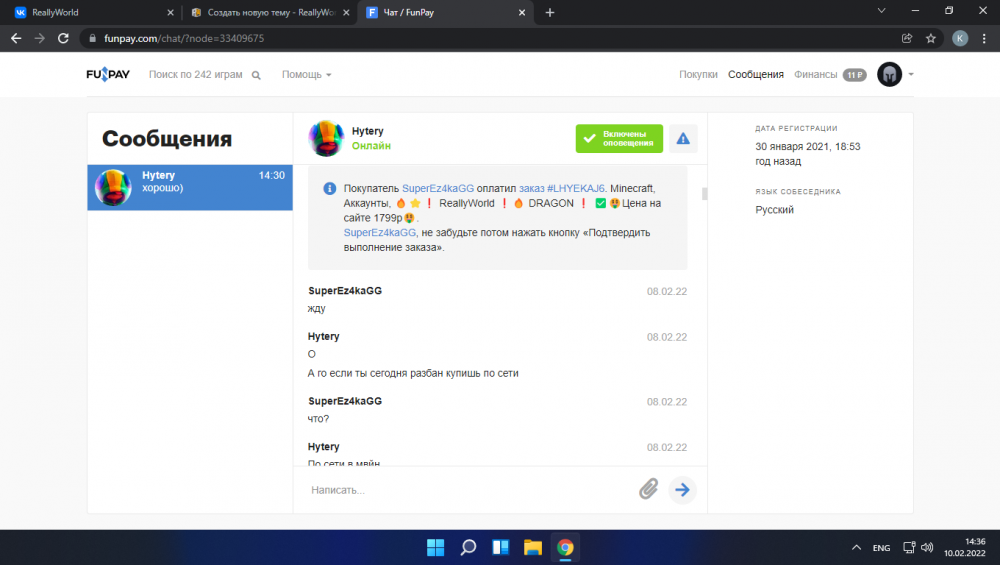
Task: Open the Помощь dropdown menu
Action: [307, 75]
